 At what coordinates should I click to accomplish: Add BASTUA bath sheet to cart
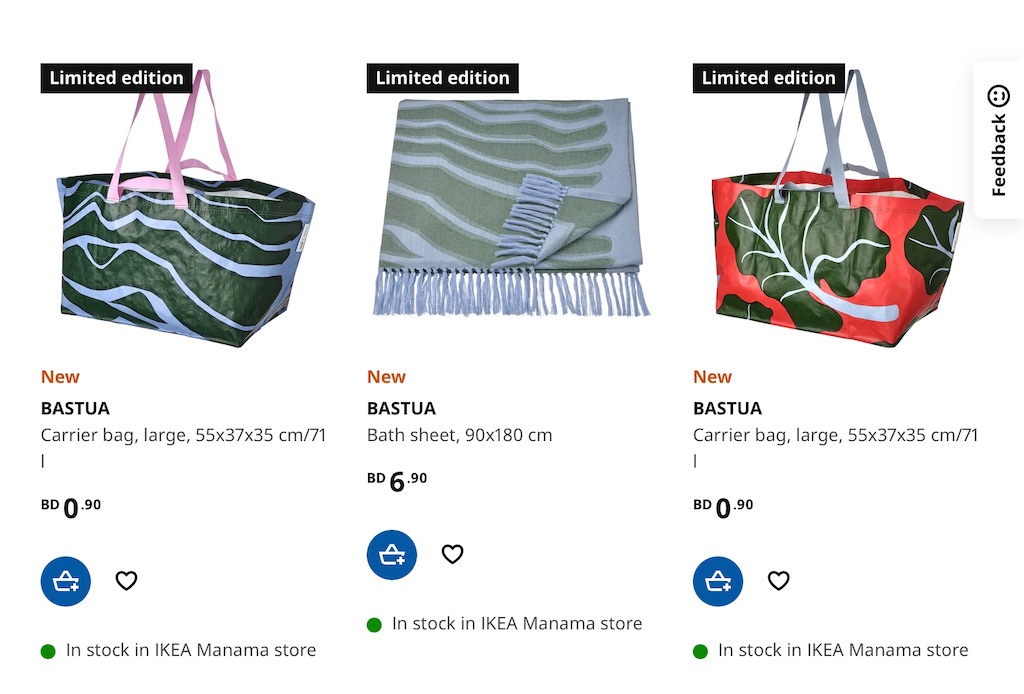click(x=392, y=554)
